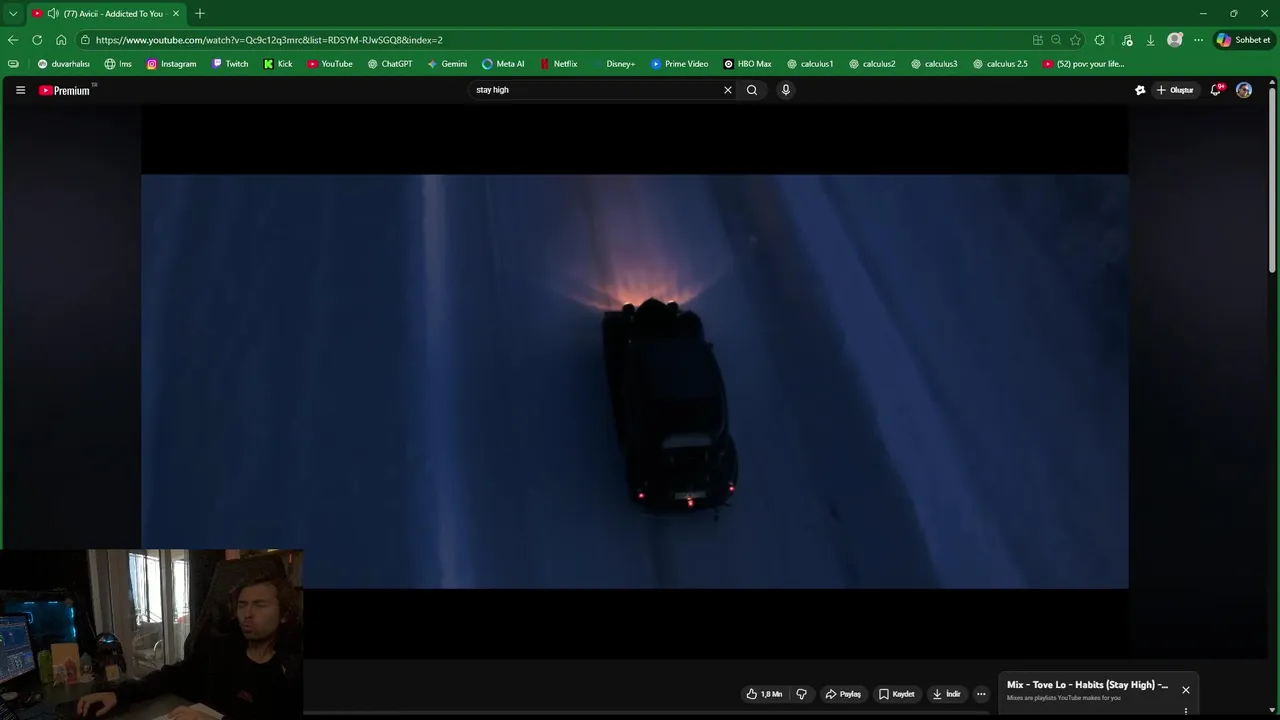The width and height of the screenshot is (1280, 720).
Task: Open browser settings three-dot menu
Action: 1198,40
